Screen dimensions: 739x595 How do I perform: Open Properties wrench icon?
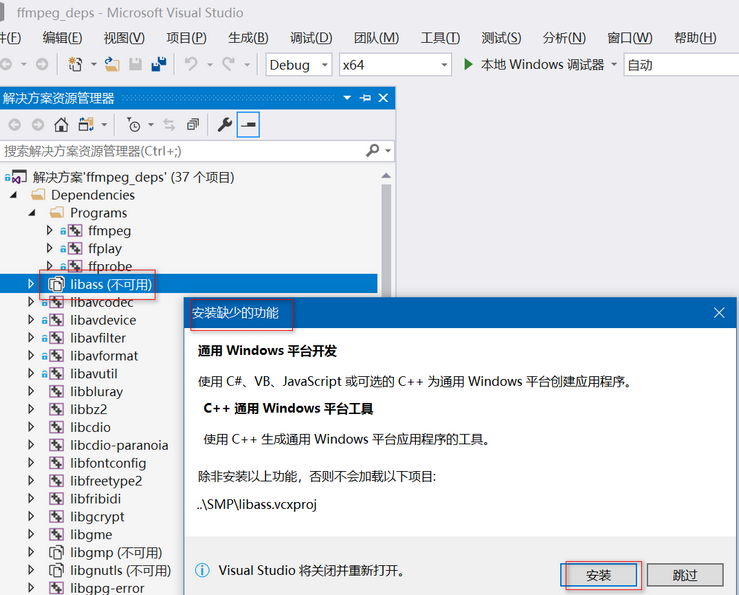coord(224,125)
